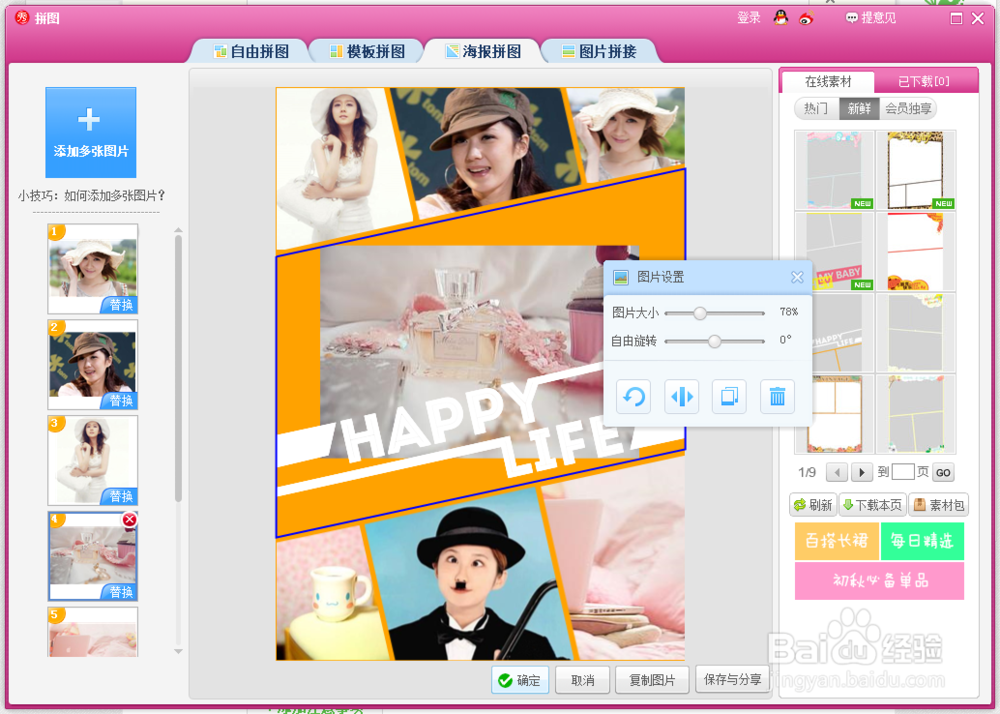Image resolution: width=1000 pixels, height=714 pixels.
Task: Replace image 3 using 替换 button
Action: (x=120, y=496)
